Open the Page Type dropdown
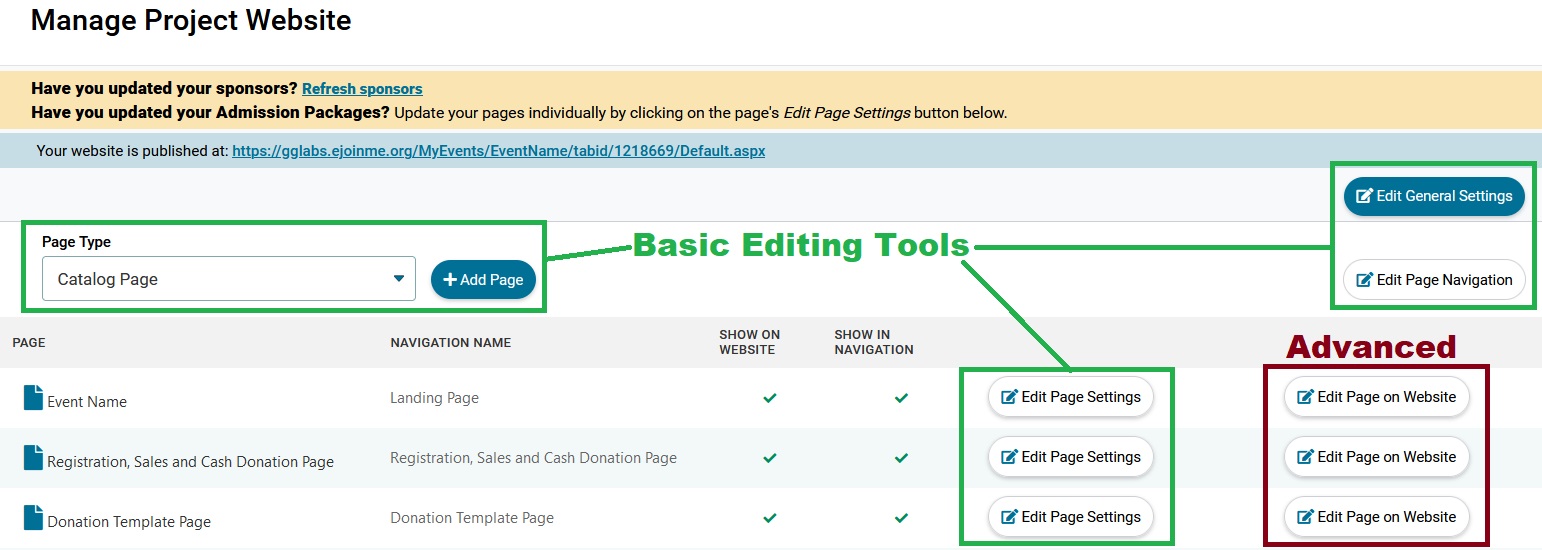The width and height of the screenshot is (1542, 550). coord(228,279)
